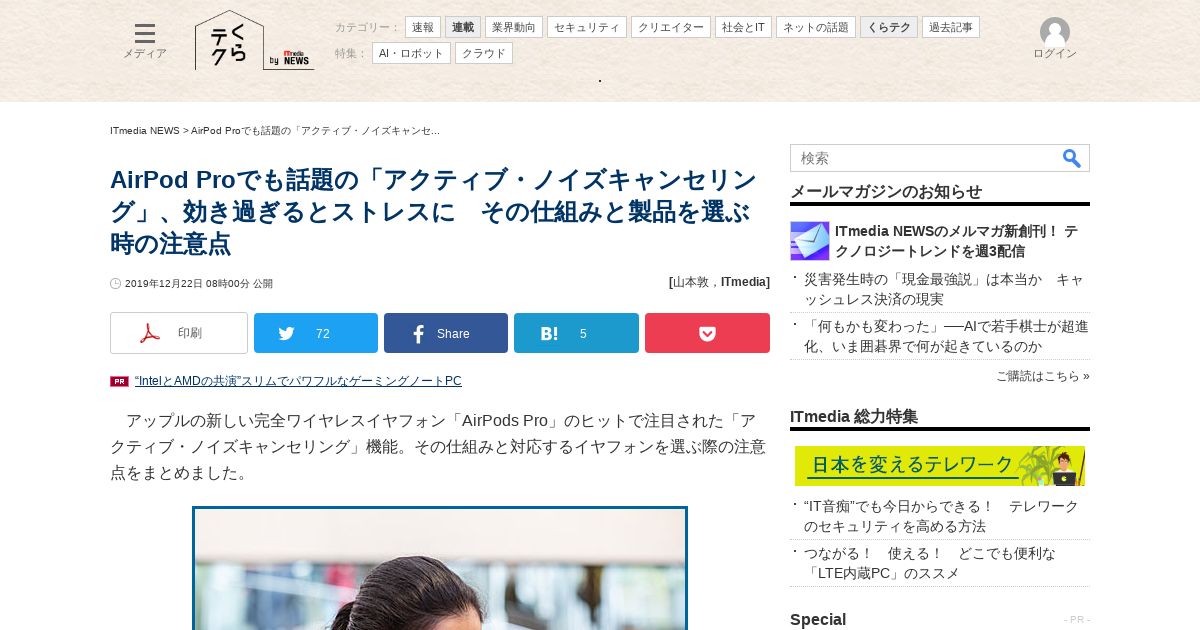Click the Special section heading

[818, 619]
